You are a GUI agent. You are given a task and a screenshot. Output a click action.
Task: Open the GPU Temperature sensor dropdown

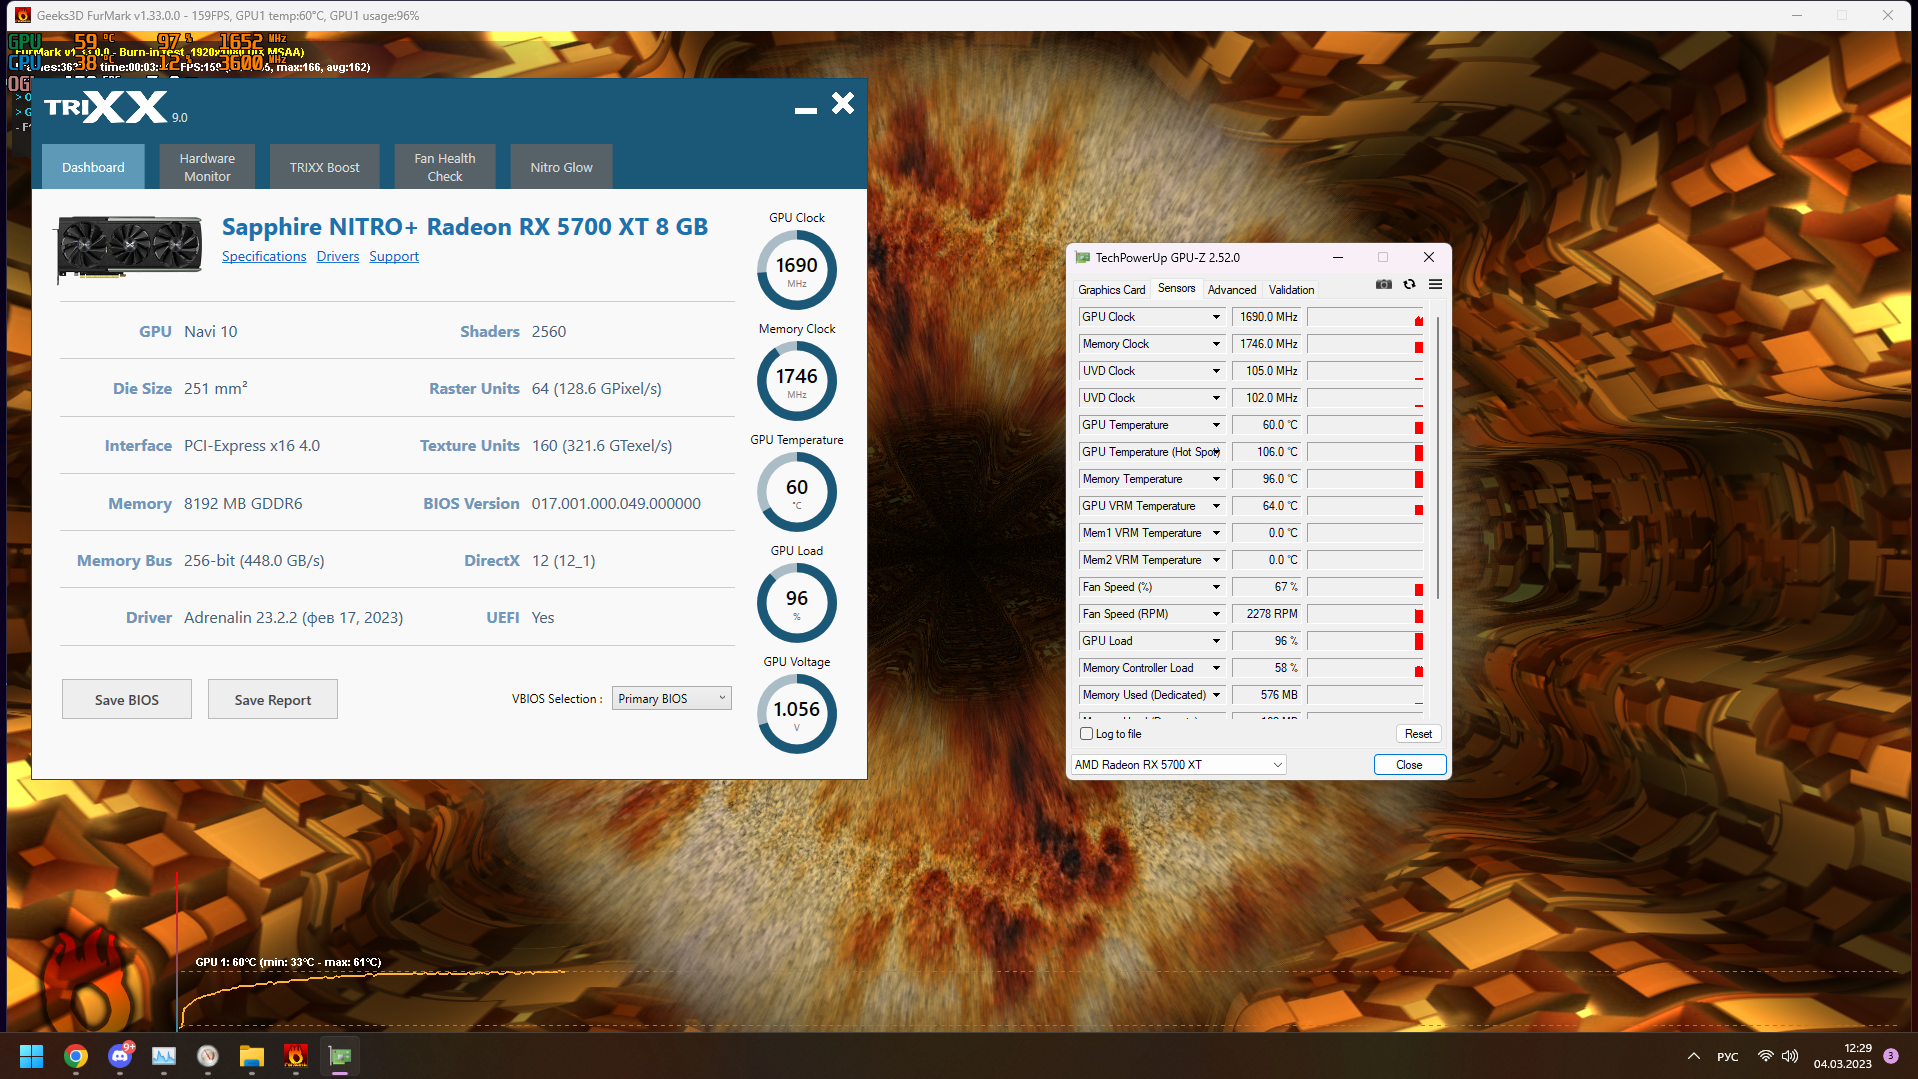point(1216,425)
